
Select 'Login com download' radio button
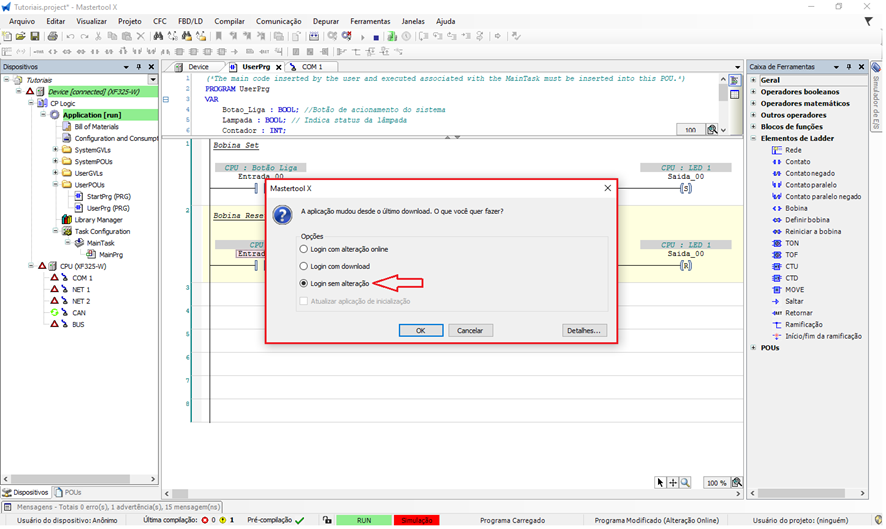[305, 266]
